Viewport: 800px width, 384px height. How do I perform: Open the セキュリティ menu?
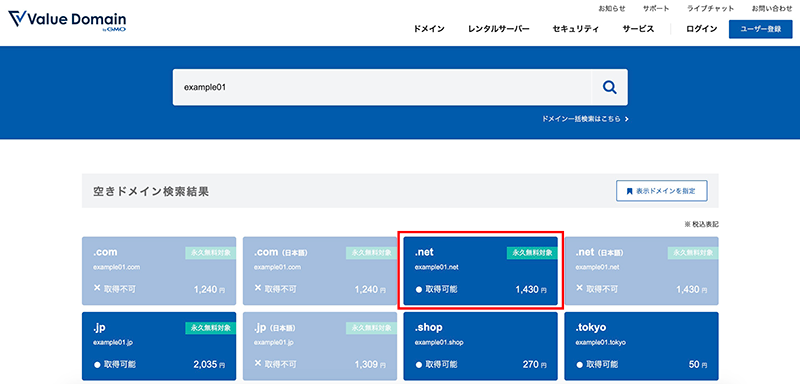click(x=576, y=29)
